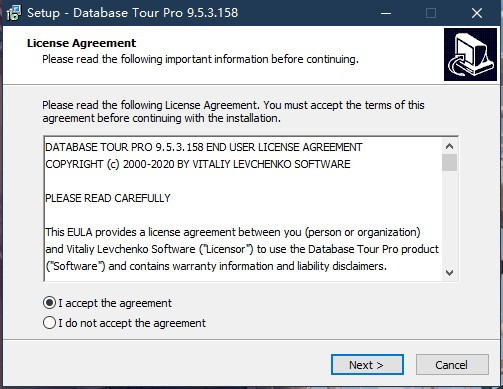Image resolution: width=503 pixels, height=389 pixels.
Task: Click the installer computer logo image
Action: pos(470,54)
